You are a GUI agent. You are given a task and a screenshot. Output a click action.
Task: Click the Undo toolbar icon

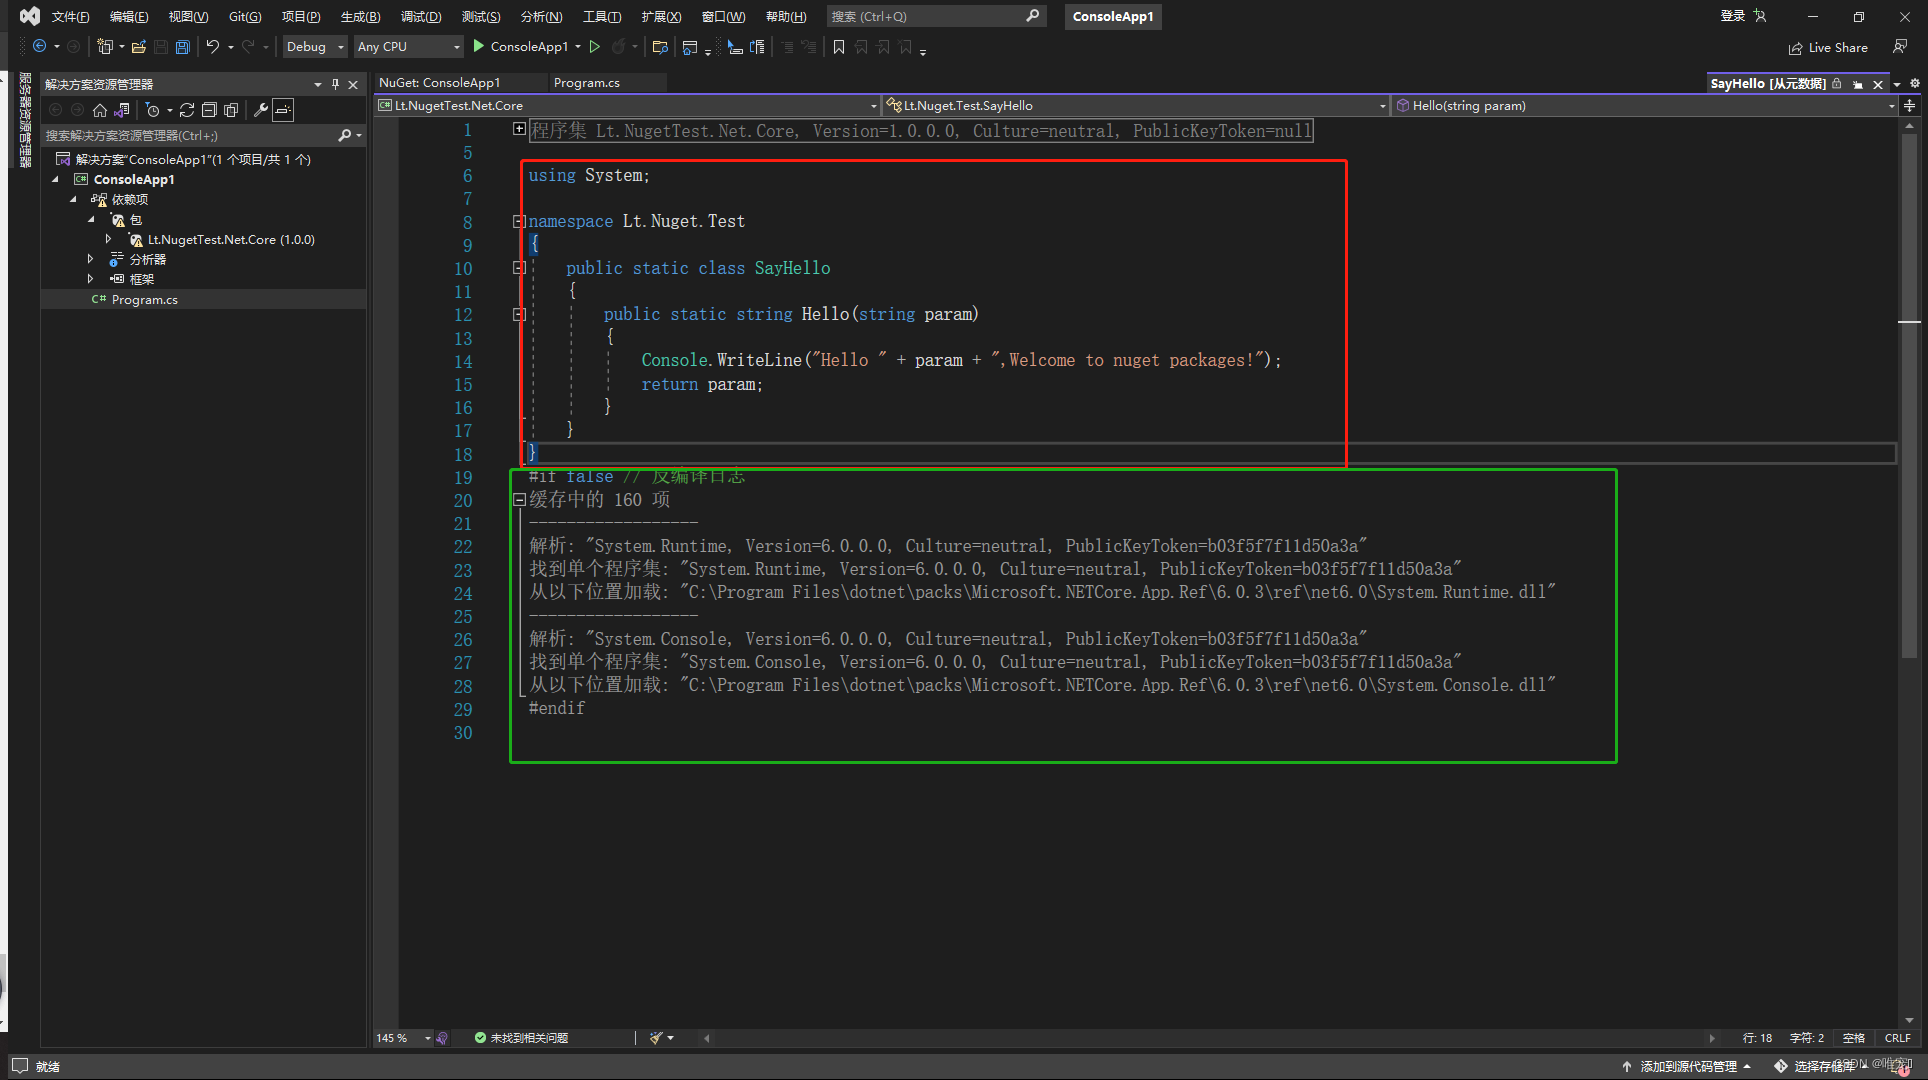212,47
